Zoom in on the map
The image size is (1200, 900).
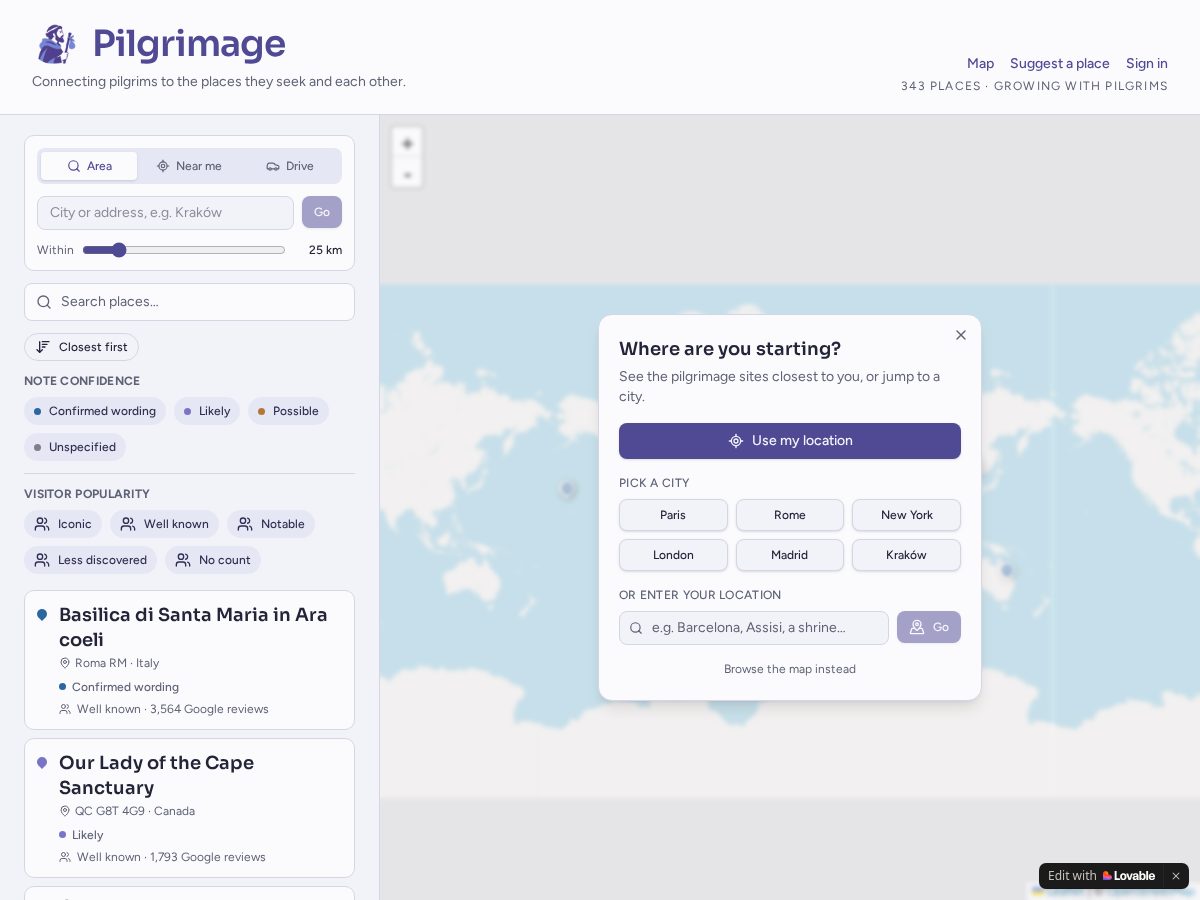tap(407, 144)
